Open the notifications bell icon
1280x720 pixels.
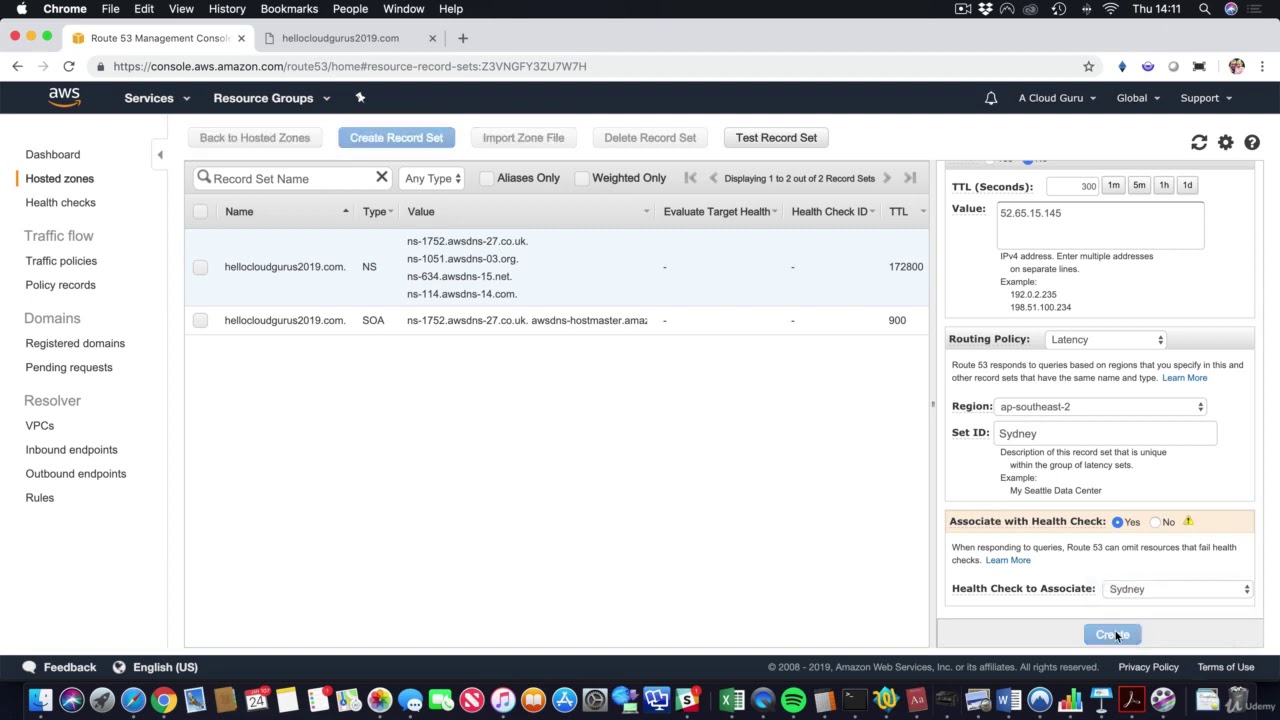tap(991, 98)
